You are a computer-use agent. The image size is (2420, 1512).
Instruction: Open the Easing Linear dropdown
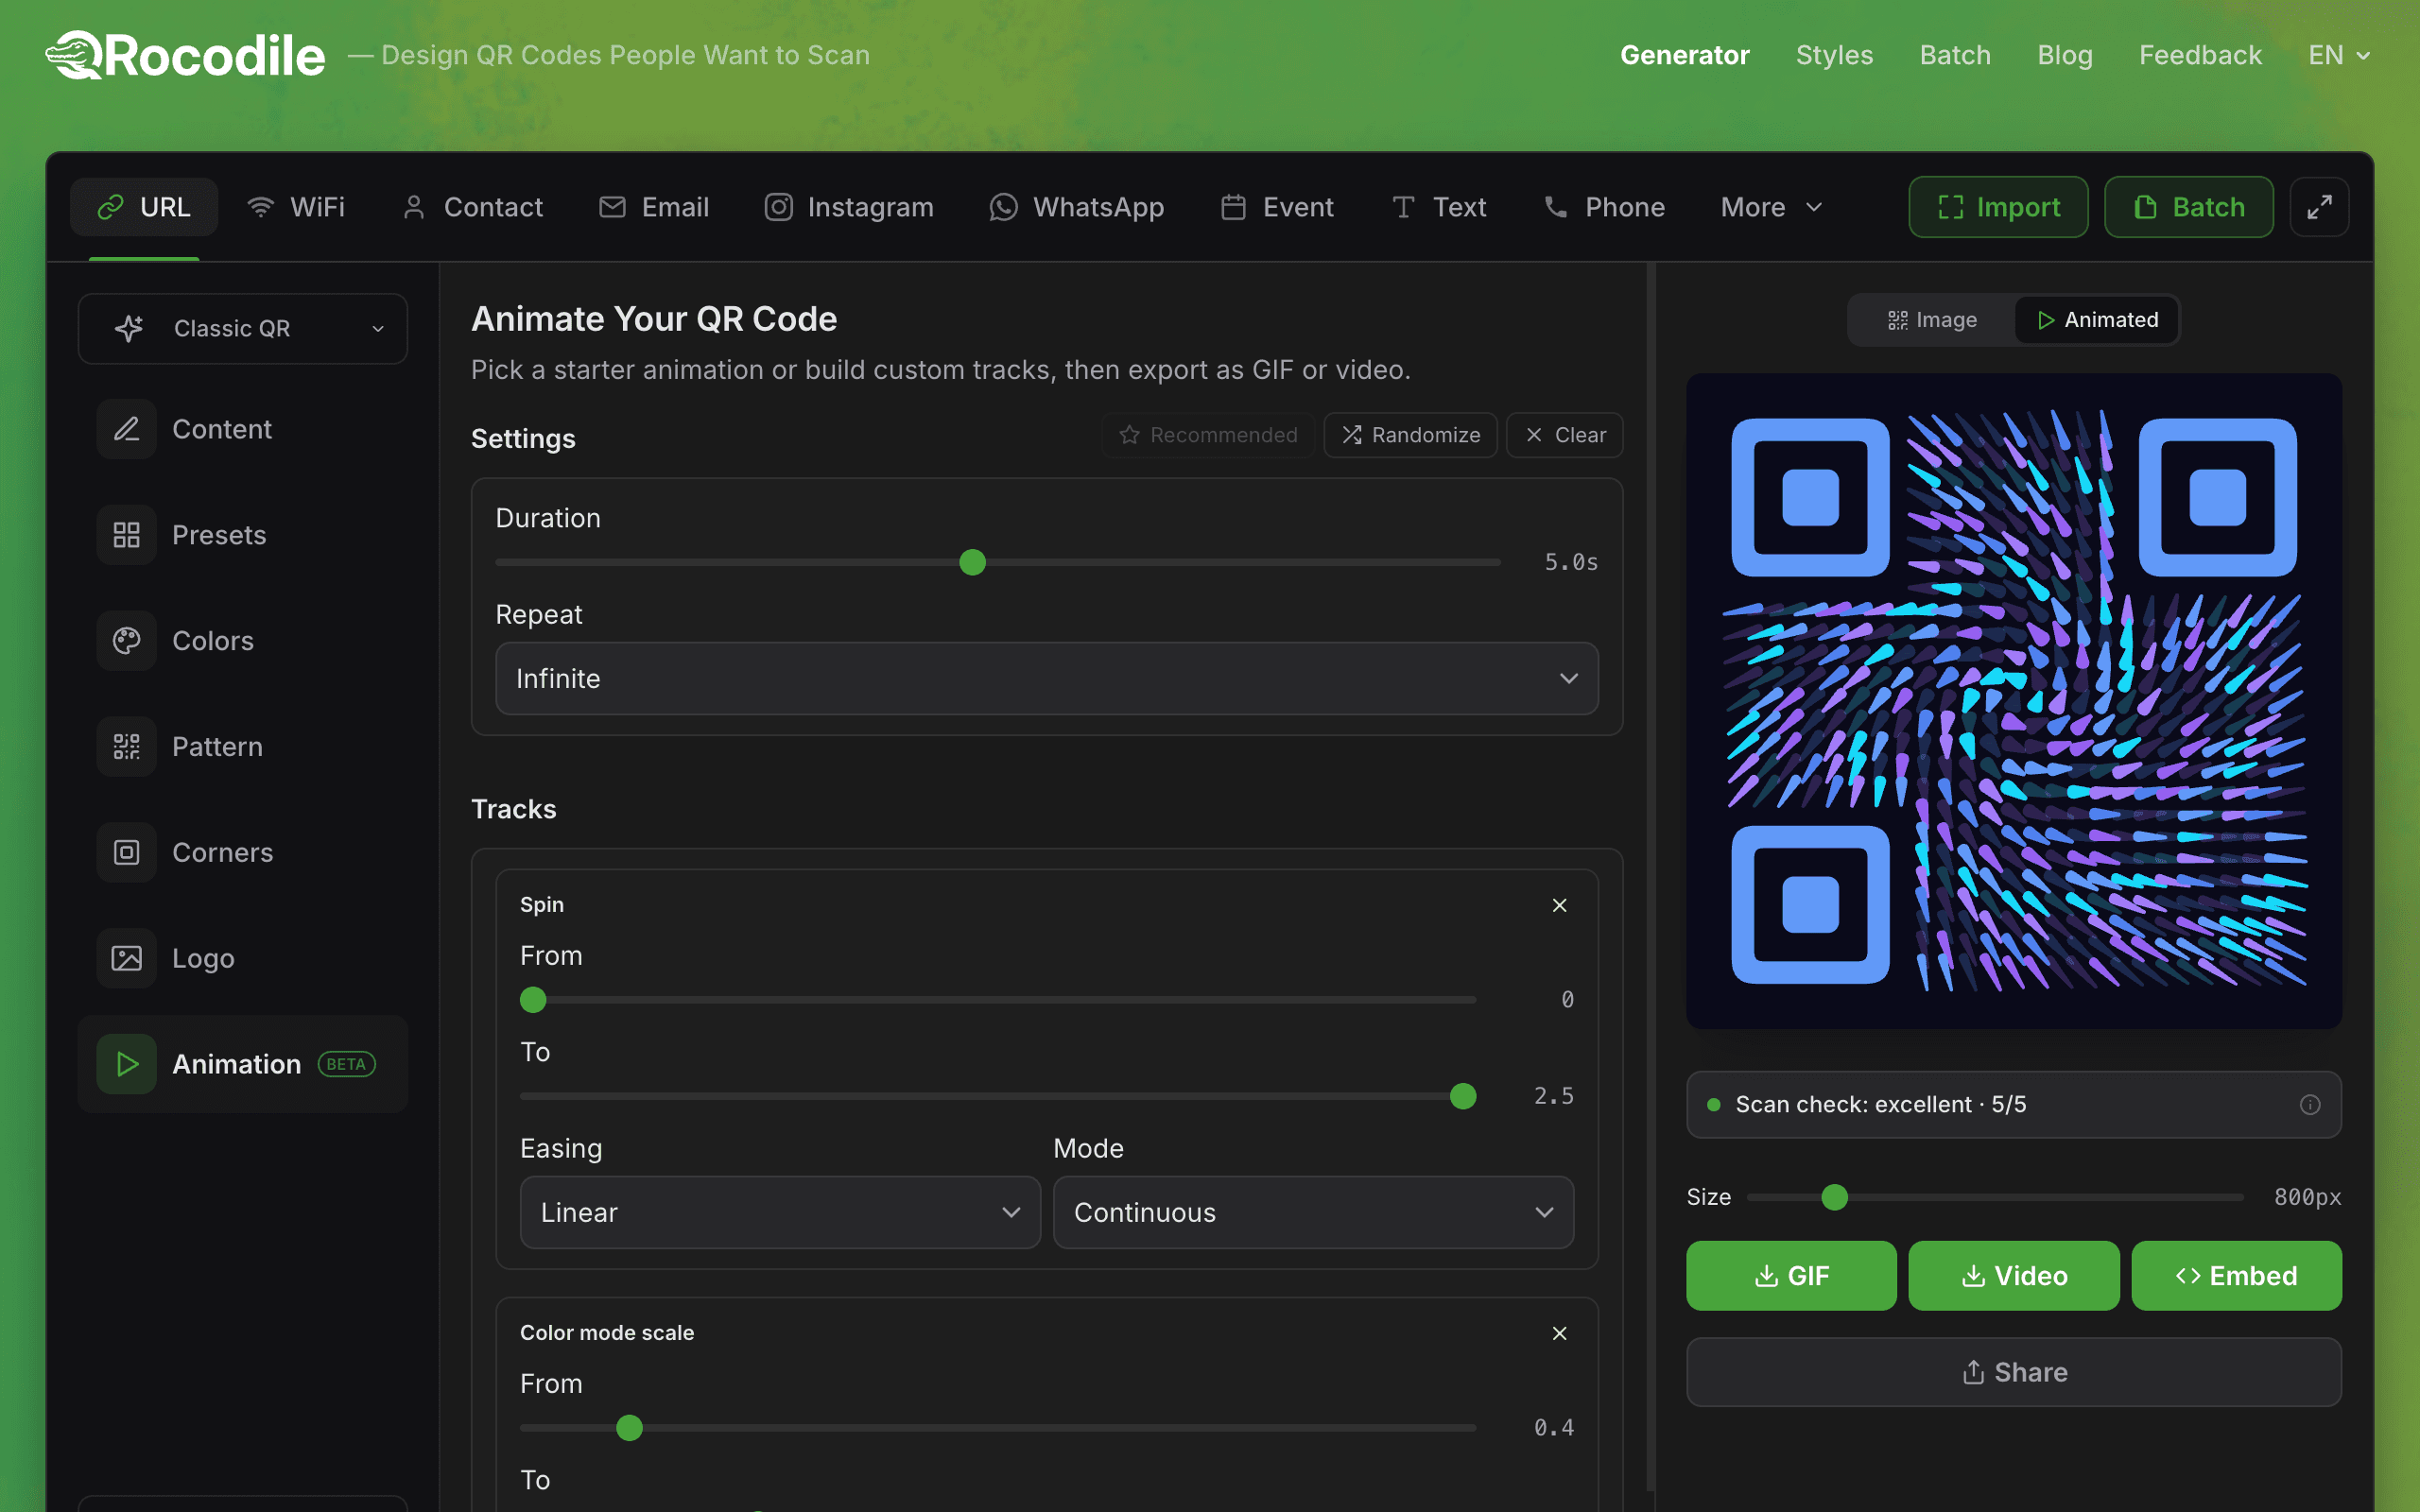click(780, 1212)
